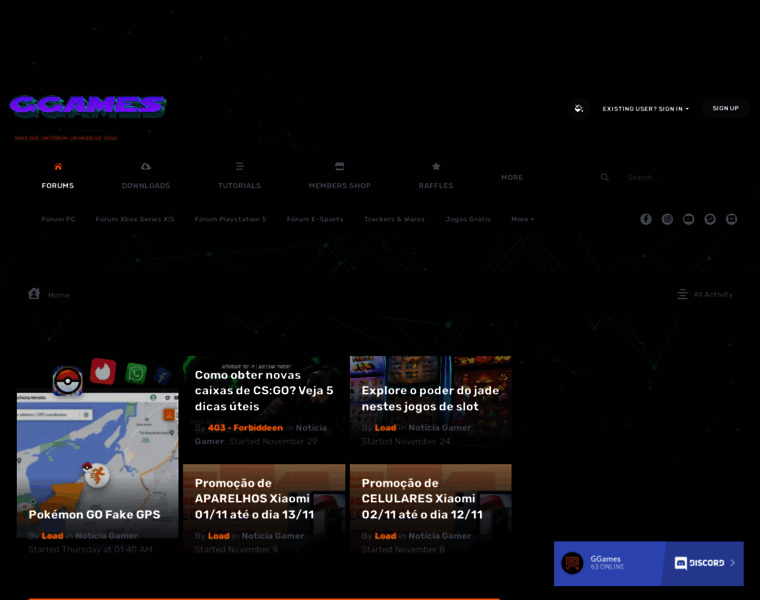Click the GGames logo
760x600 pixels.
coord(88,106)
